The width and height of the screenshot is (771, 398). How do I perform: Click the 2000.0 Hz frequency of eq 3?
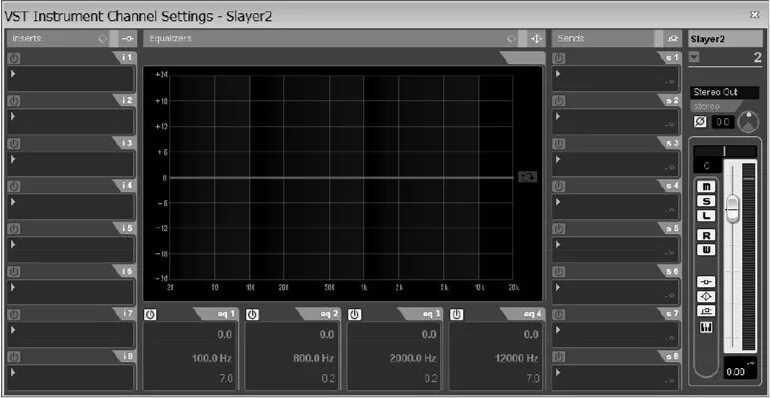(414, 359)
